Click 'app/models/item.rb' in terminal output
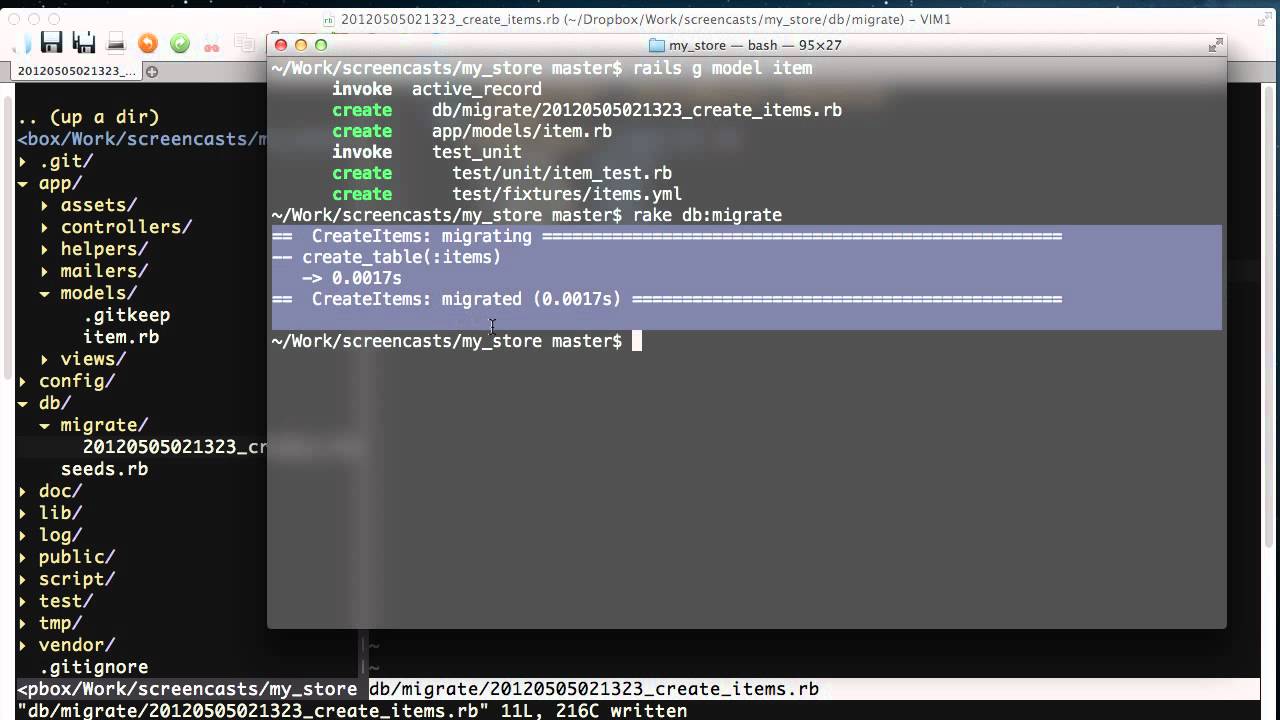The image size is (1280, 720). pyautogui.click(x=522, y=131)
